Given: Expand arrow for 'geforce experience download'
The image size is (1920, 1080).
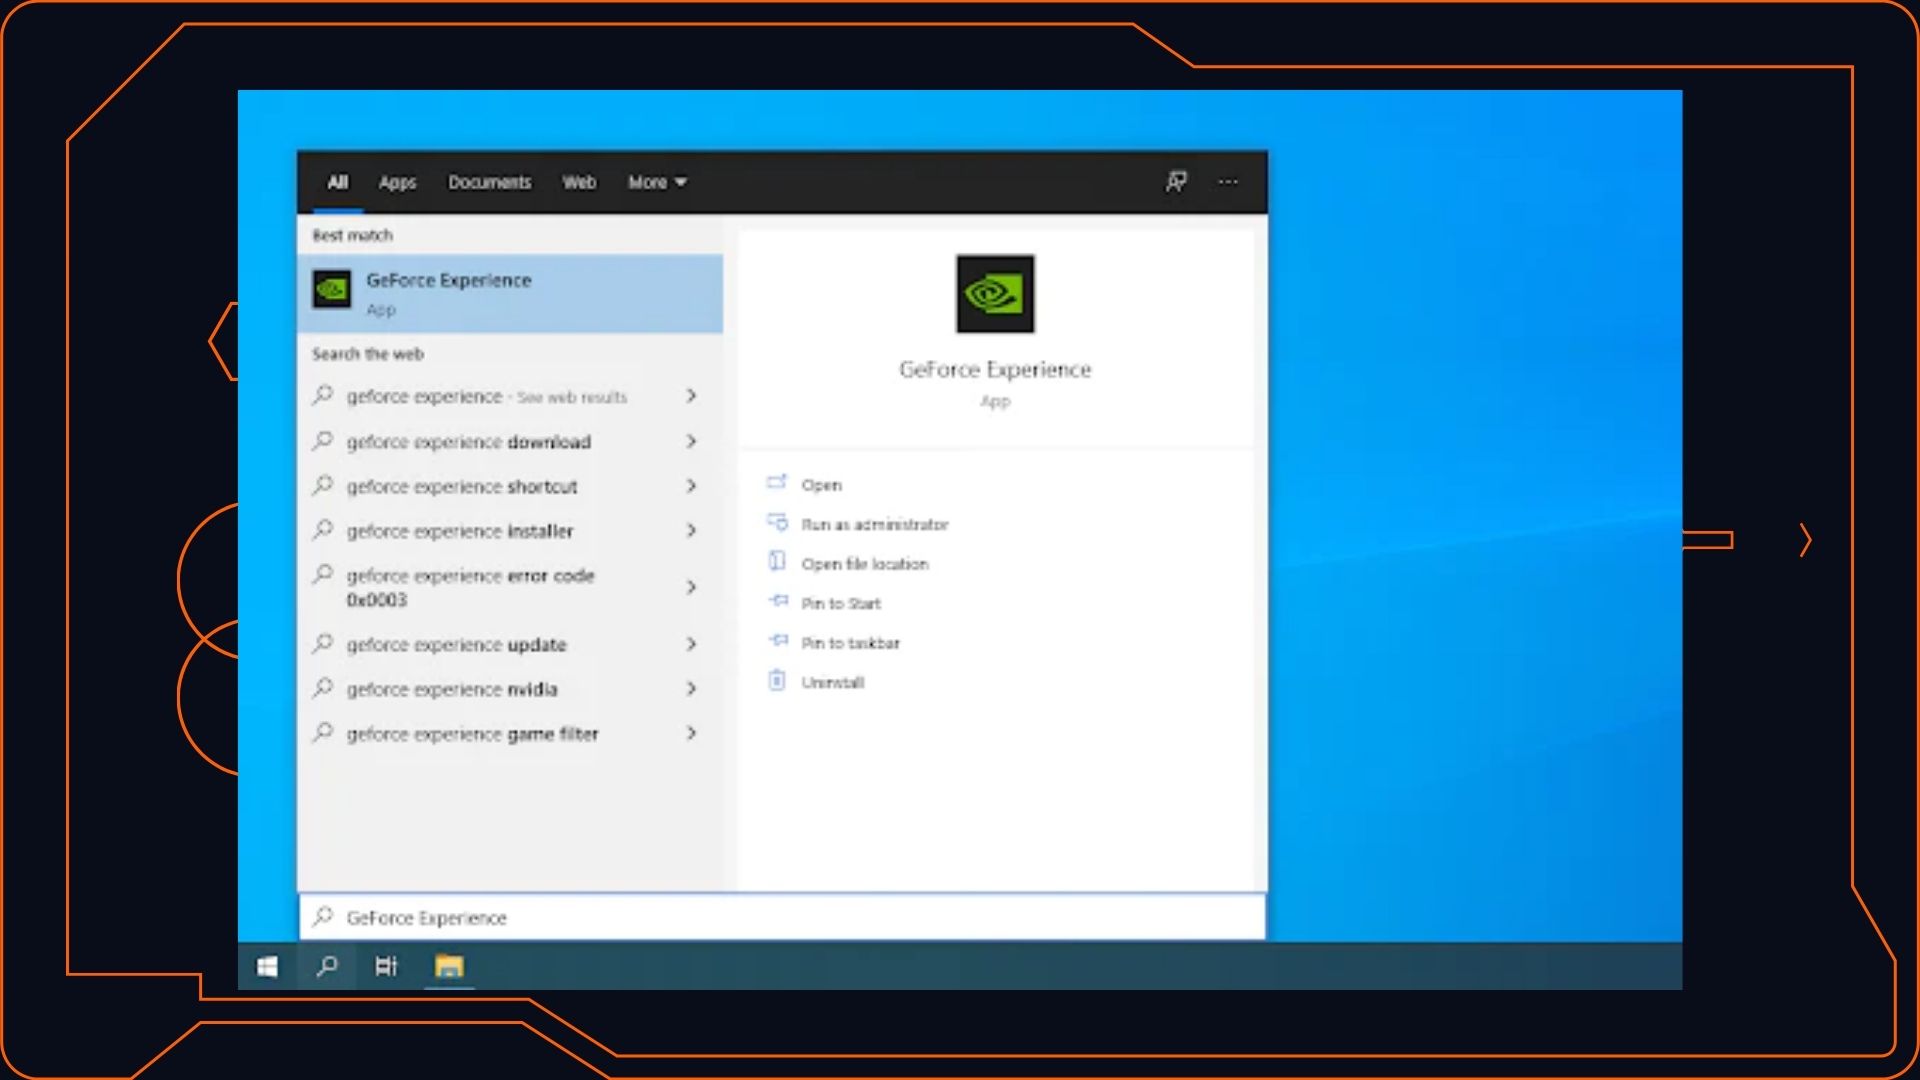Looking at the screenshot, I should (691, 441).
